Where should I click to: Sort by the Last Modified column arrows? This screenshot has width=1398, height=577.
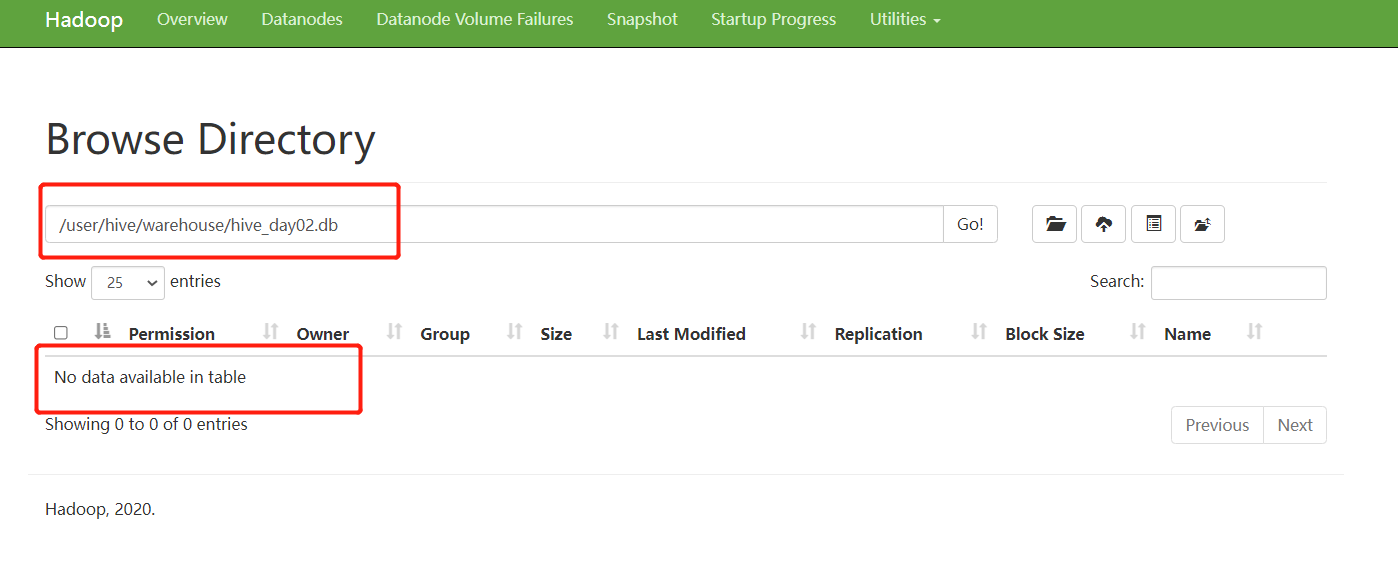[809, 332]
